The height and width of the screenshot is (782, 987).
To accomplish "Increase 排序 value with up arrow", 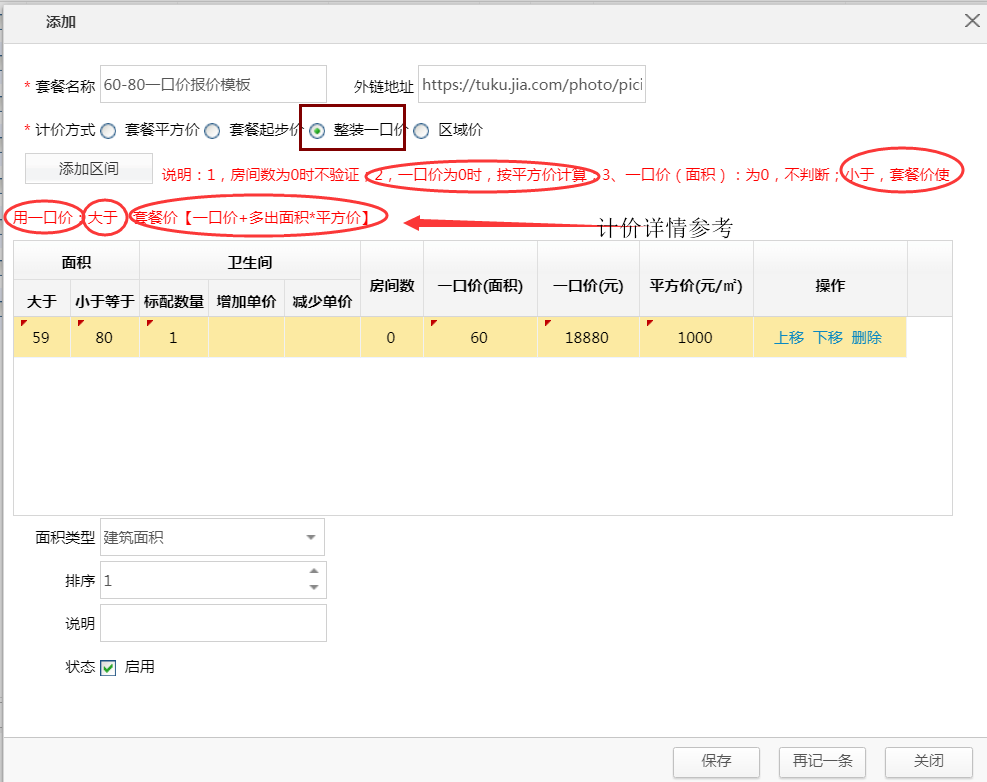I will (314, 571).
